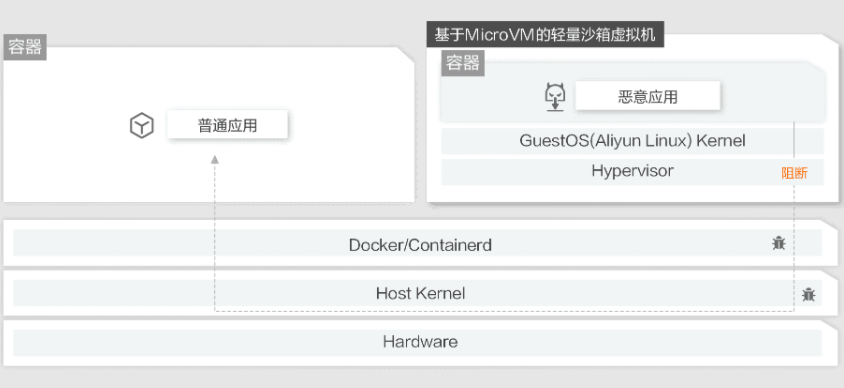The height and width of the screenshot is (388, 844).
Task: Click the bug icon in Docker/Containerd row
Action: tap(778, 243)
